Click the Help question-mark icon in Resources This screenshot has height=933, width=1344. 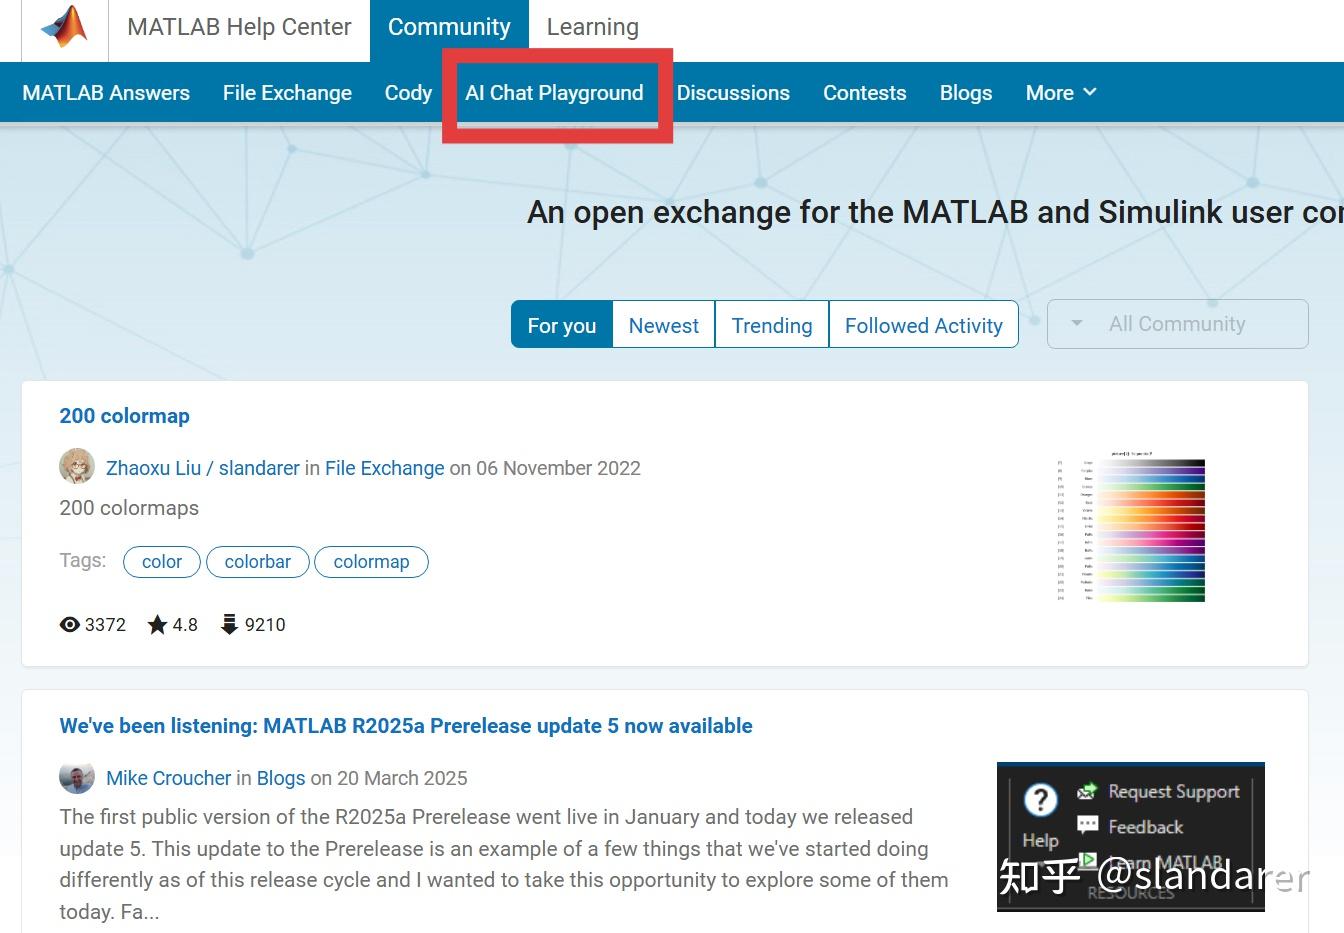click(1039, 800)
